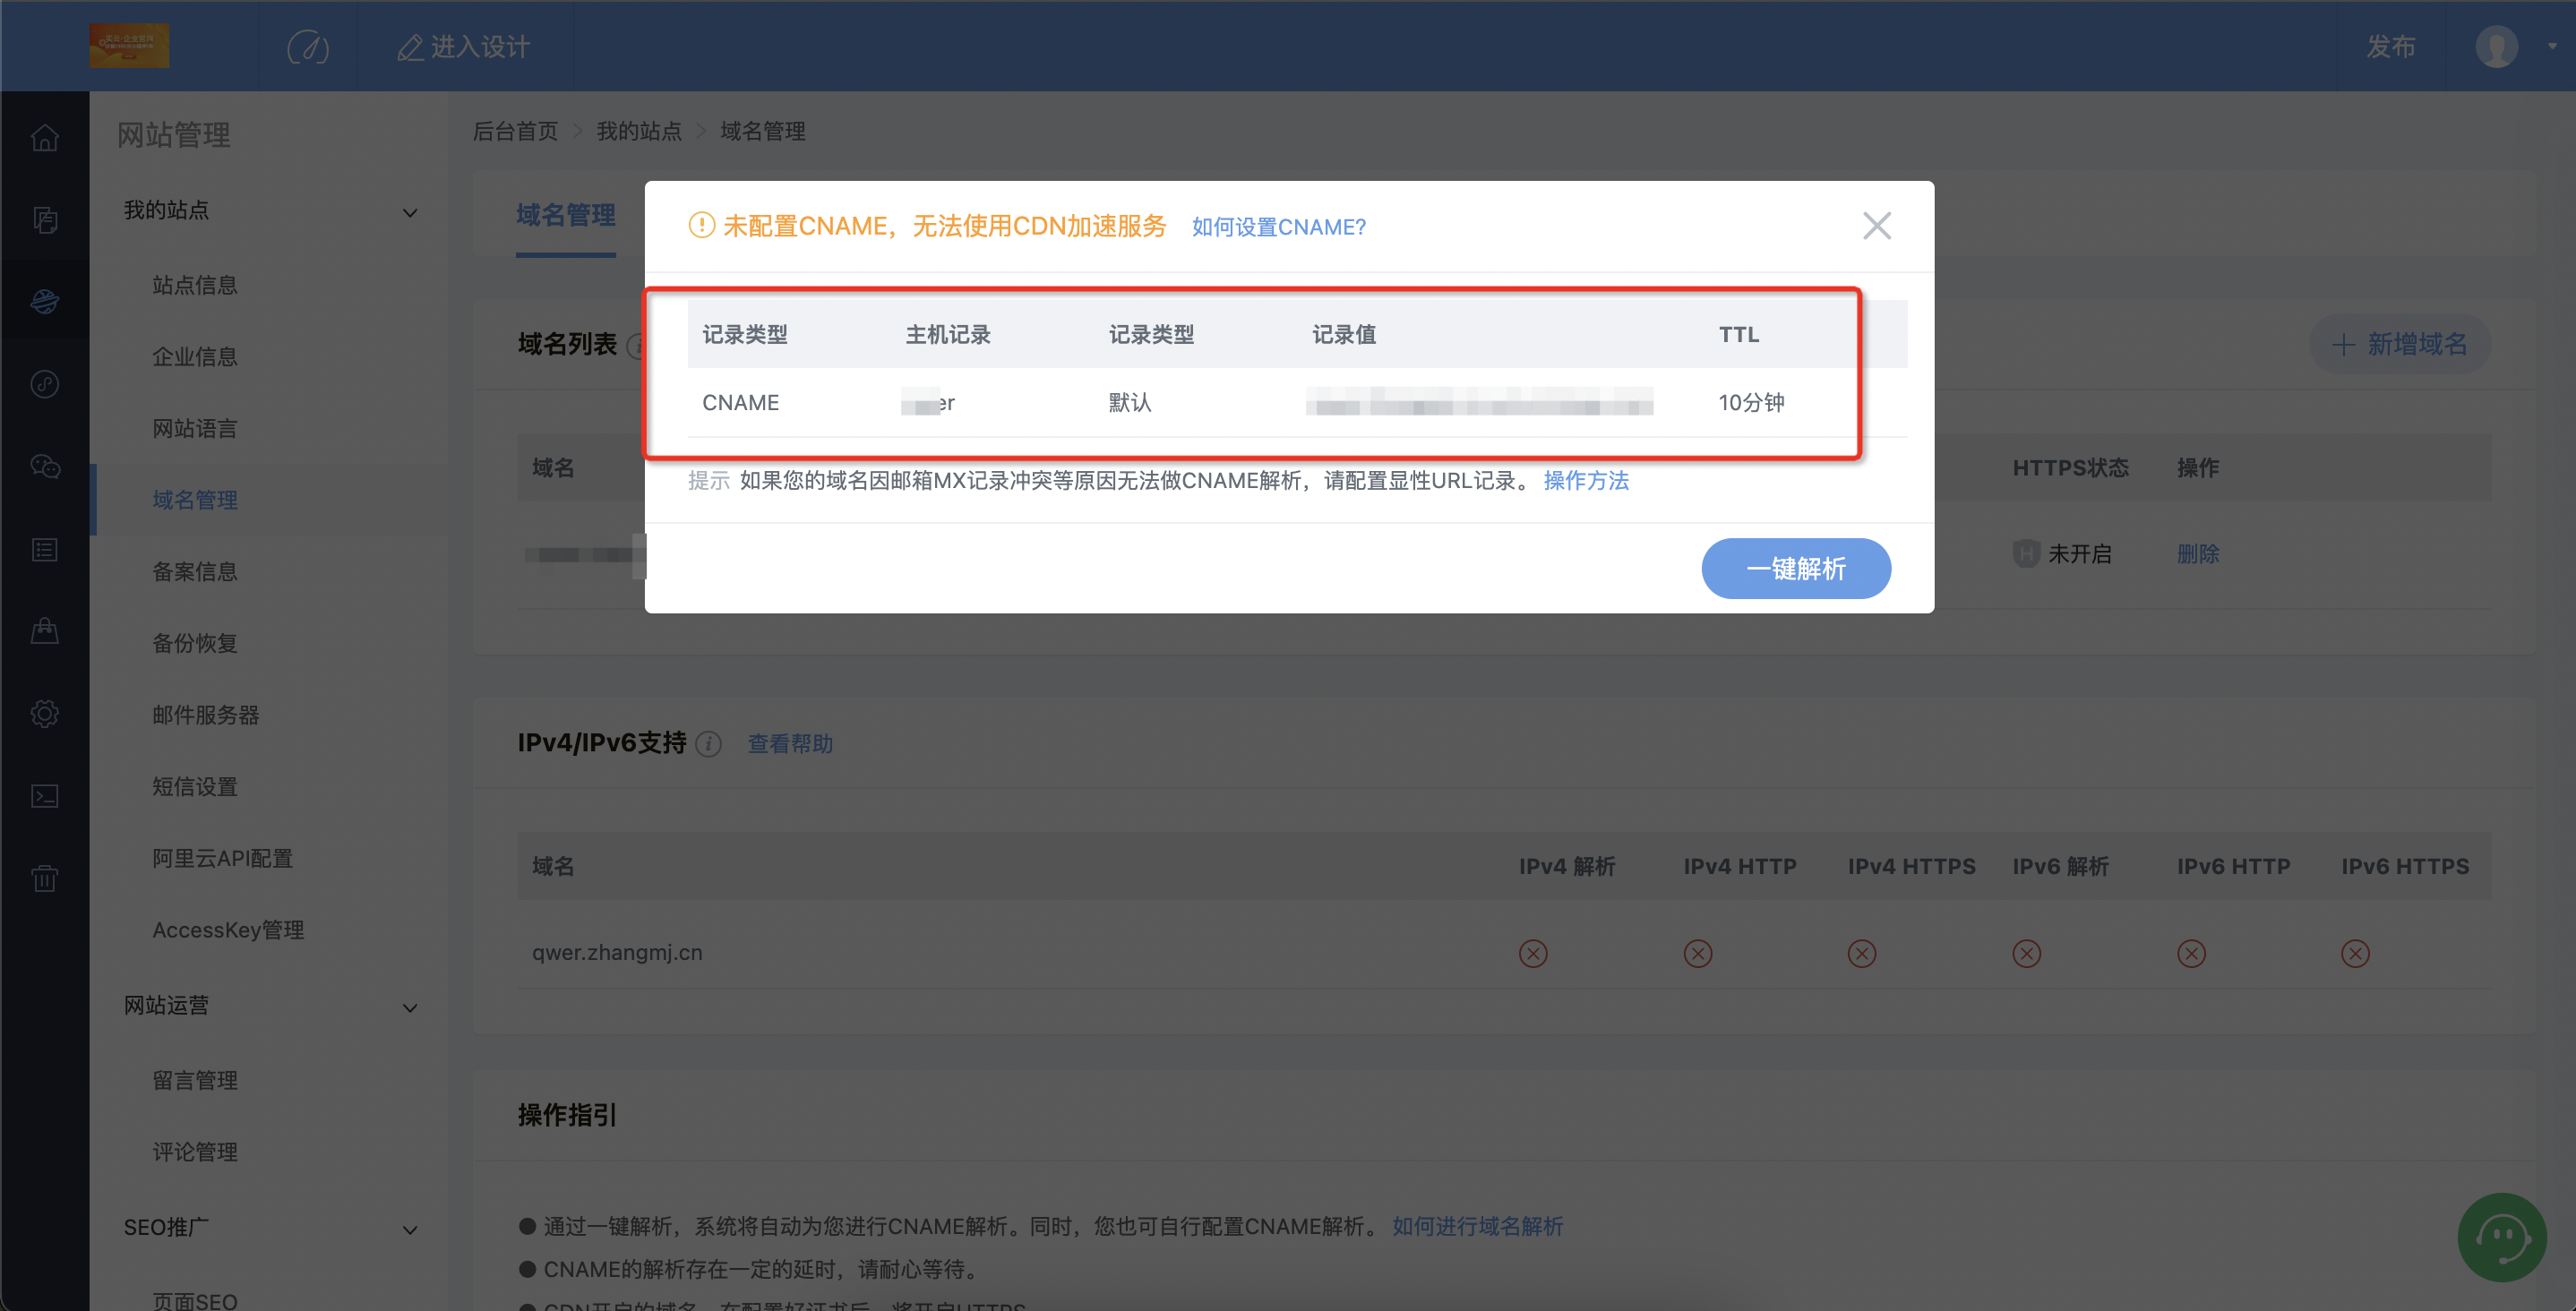Click the info icon beside IPv4/IPv6支持

point(708,744)
